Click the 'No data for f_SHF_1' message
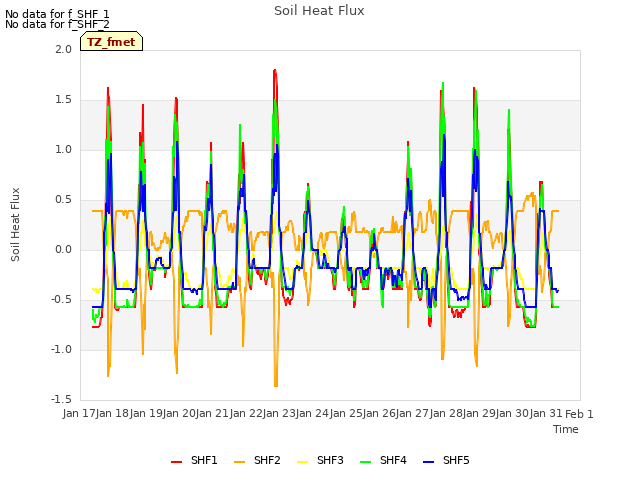The image size is (640, 480). [57, 14]
